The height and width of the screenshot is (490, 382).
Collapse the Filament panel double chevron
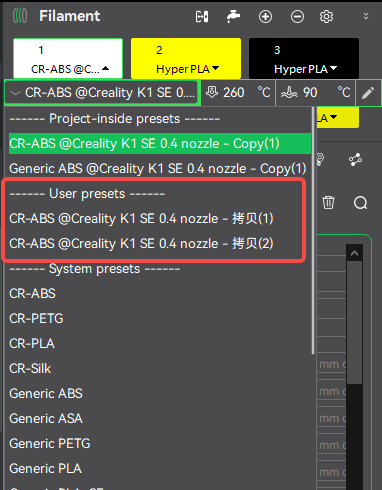366,16
